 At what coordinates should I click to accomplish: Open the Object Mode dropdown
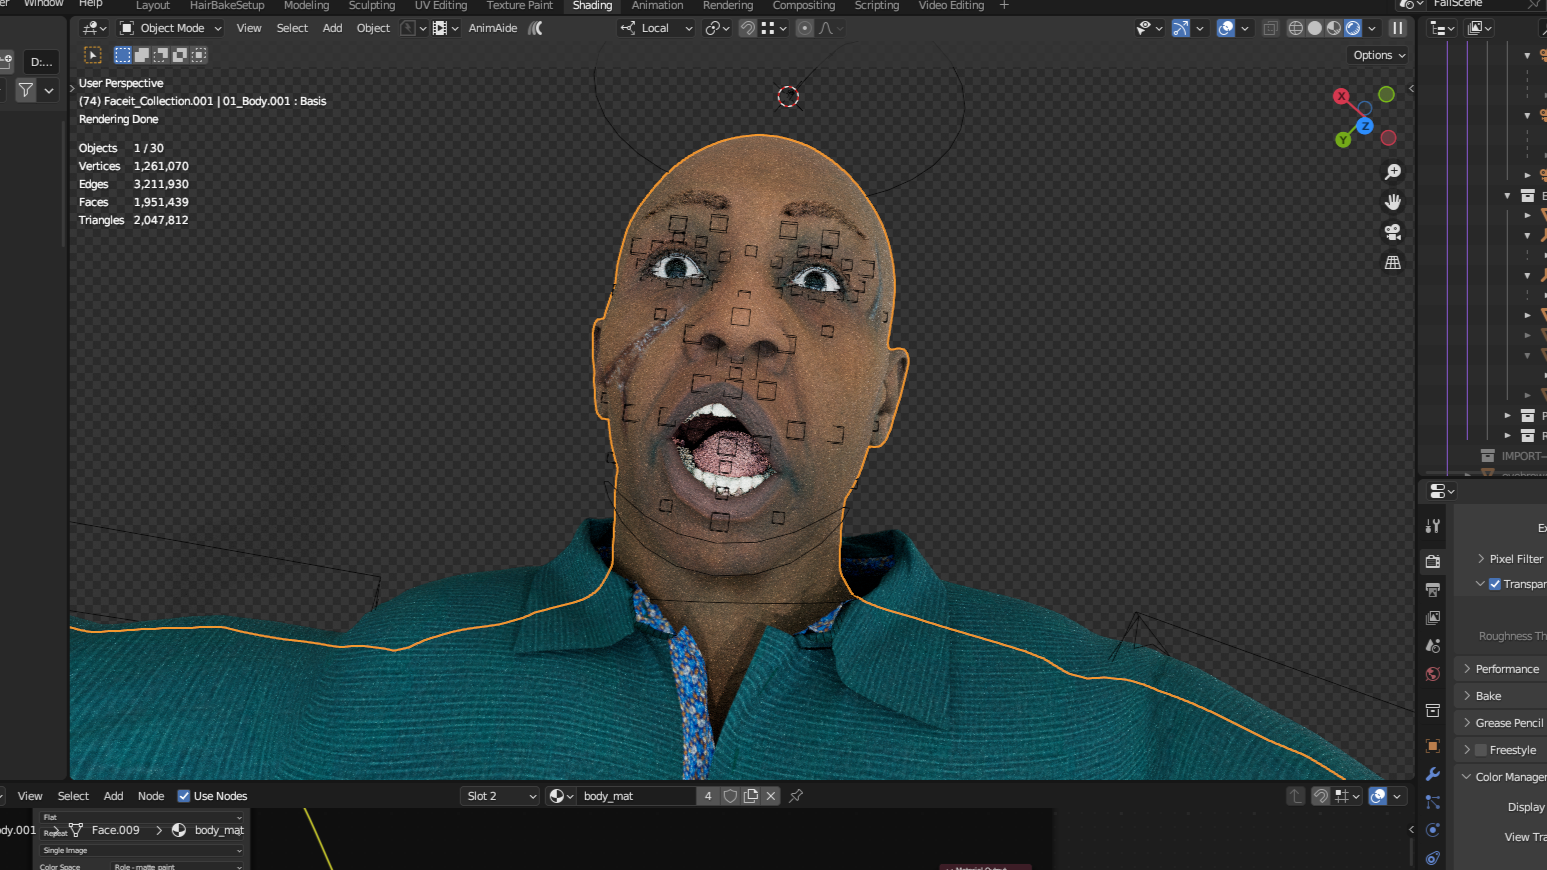pyautogui.click(x=171, y=28)
